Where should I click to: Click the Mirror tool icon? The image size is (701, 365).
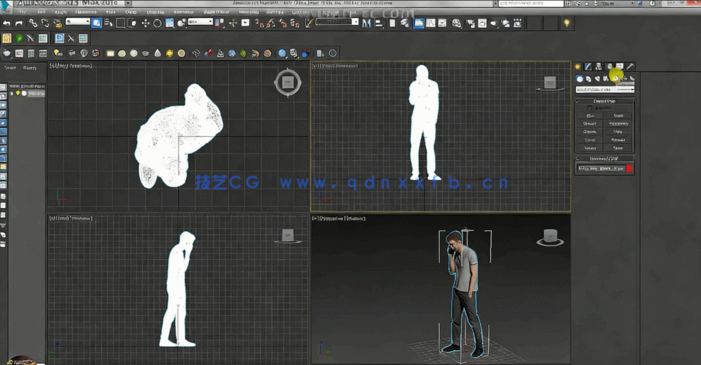[x=367, y=23]
